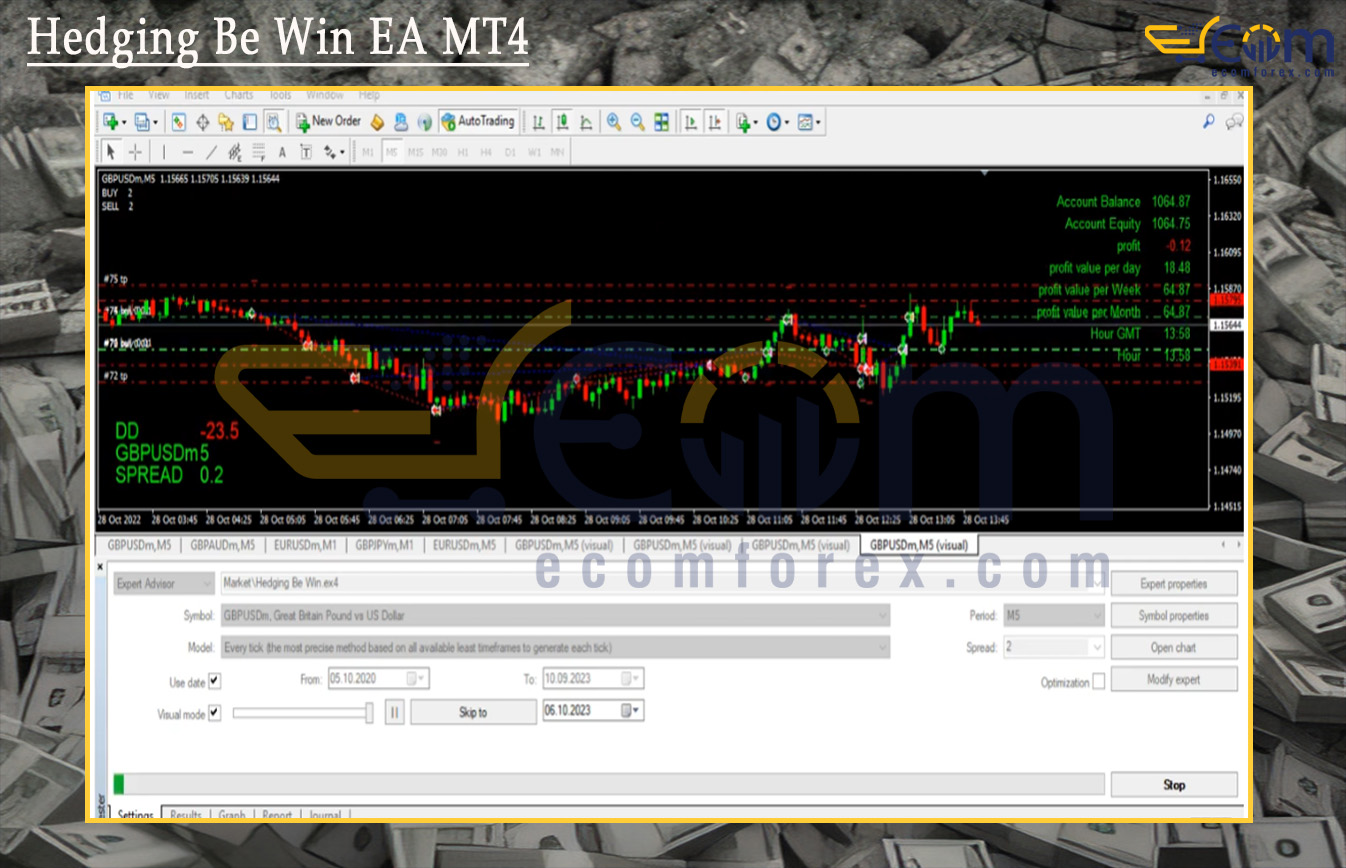This screenshot has width=1346, height=868.
Task: Open the Skip to date dropdown
Action: [632, 711]
